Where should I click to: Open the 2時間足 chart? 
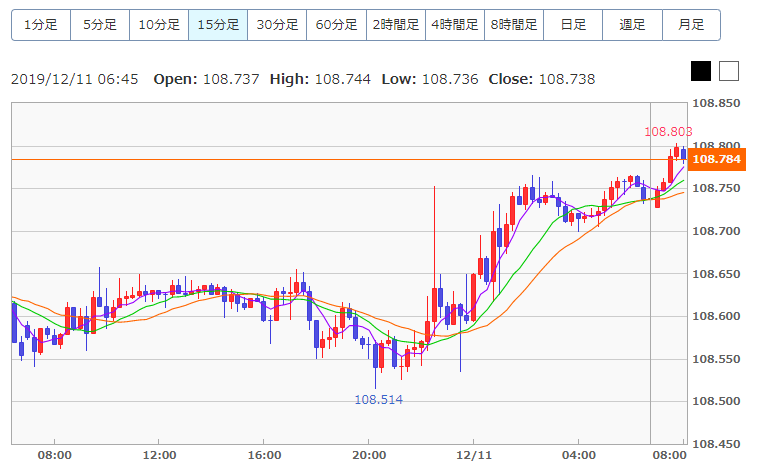(x=395, y=25)
